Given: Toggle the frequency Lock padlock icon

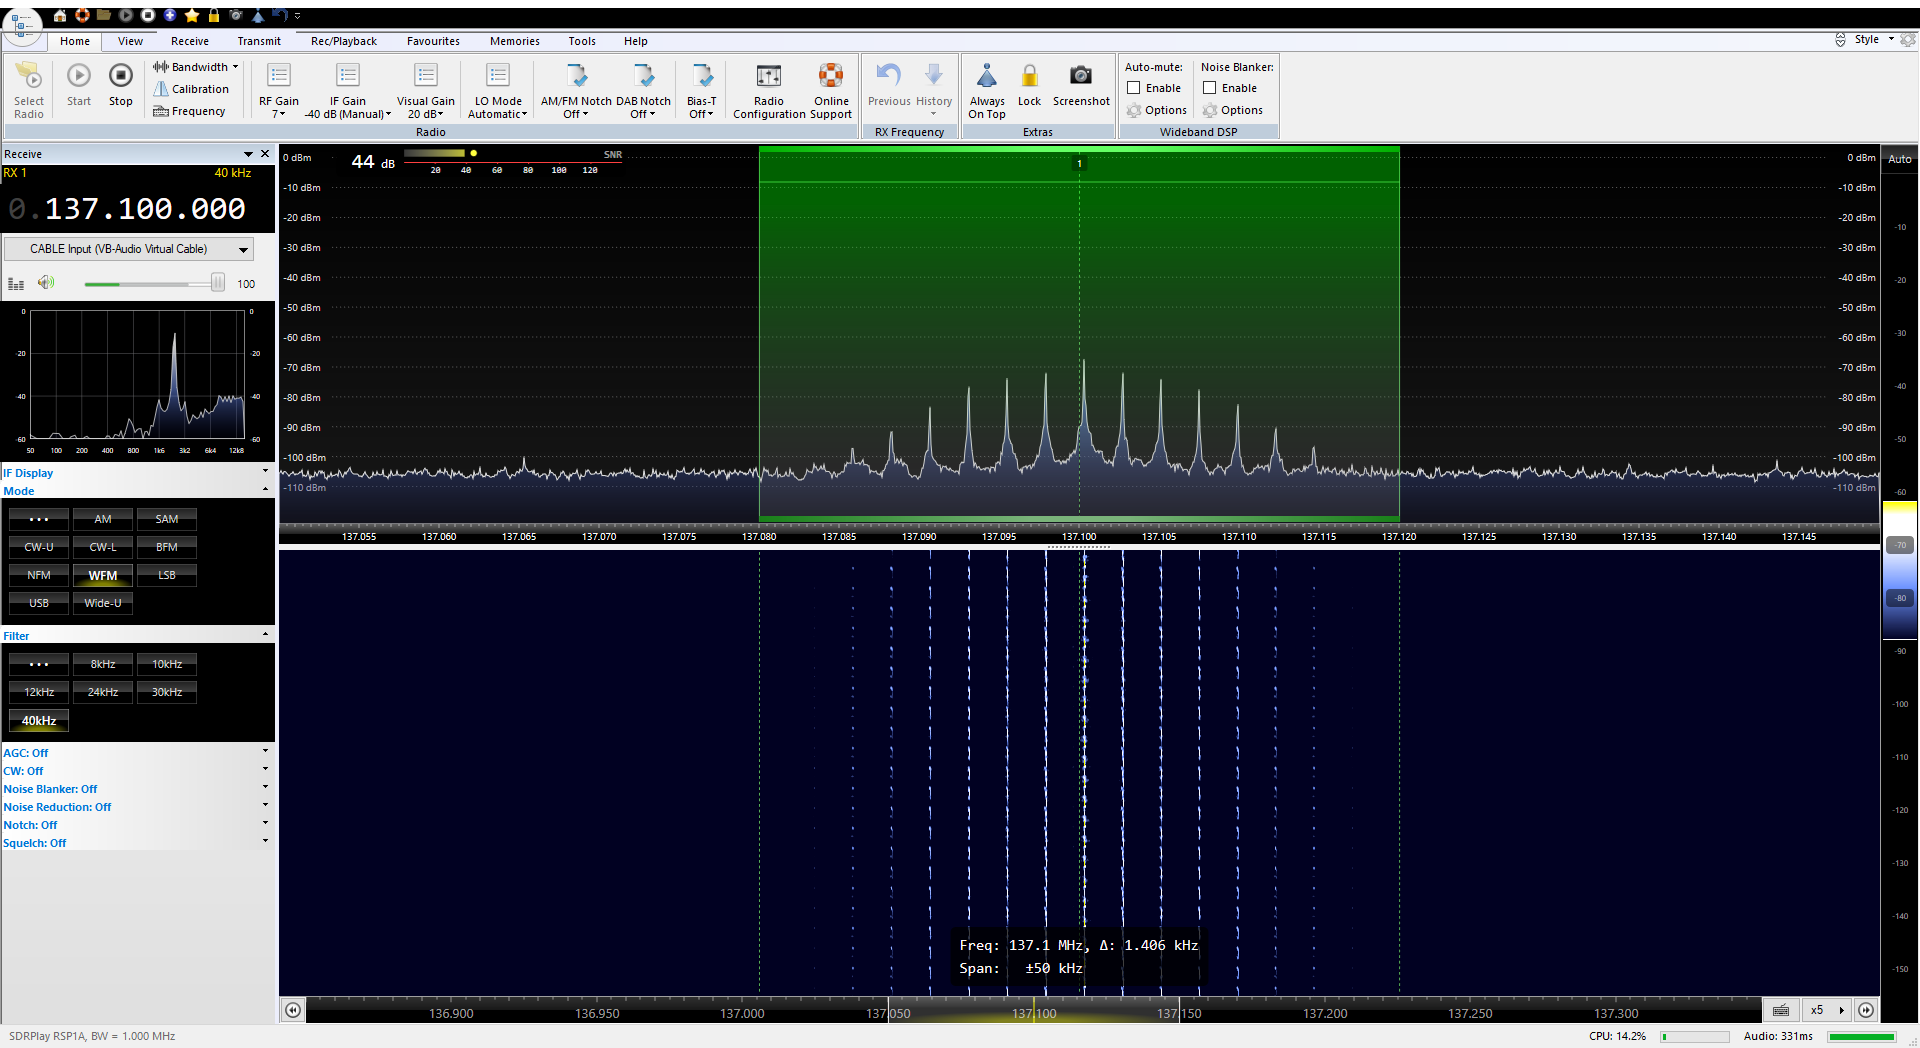Looking at the screenshot, I should click(x=1029, y=76).
